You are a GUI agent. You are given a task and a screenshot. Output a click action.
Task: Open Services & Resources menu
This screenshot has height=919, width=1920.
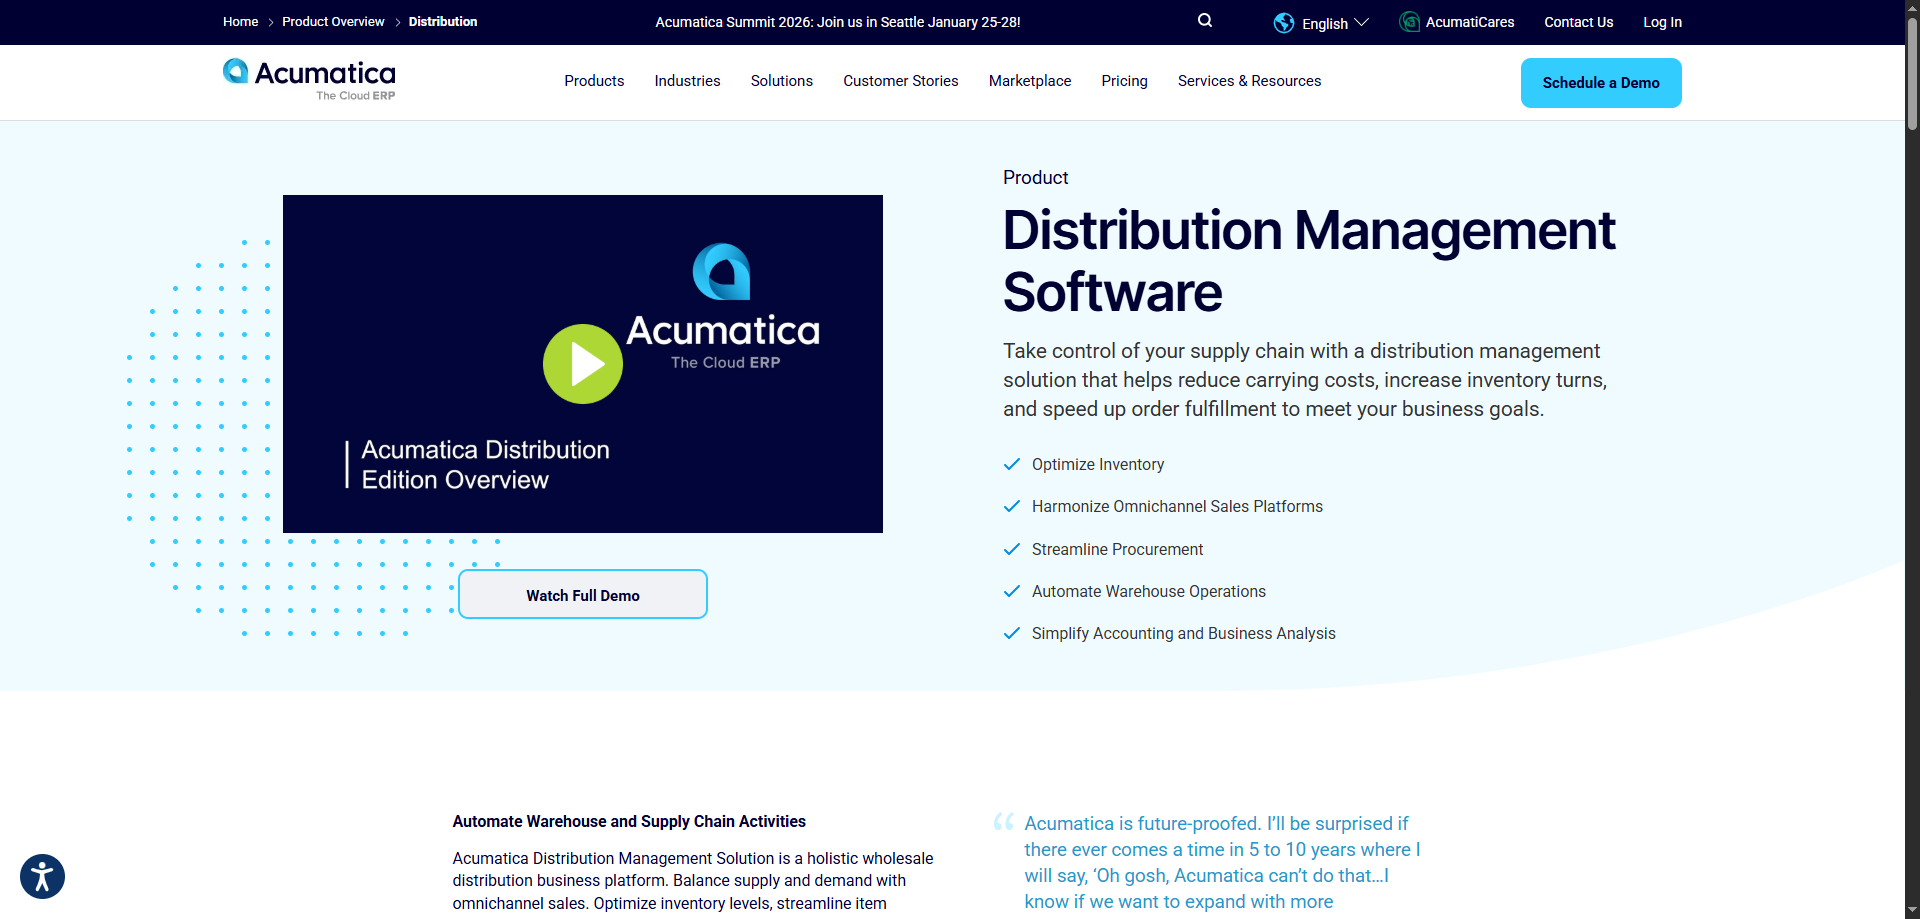pyautogui.click(x=1249, y=81)
